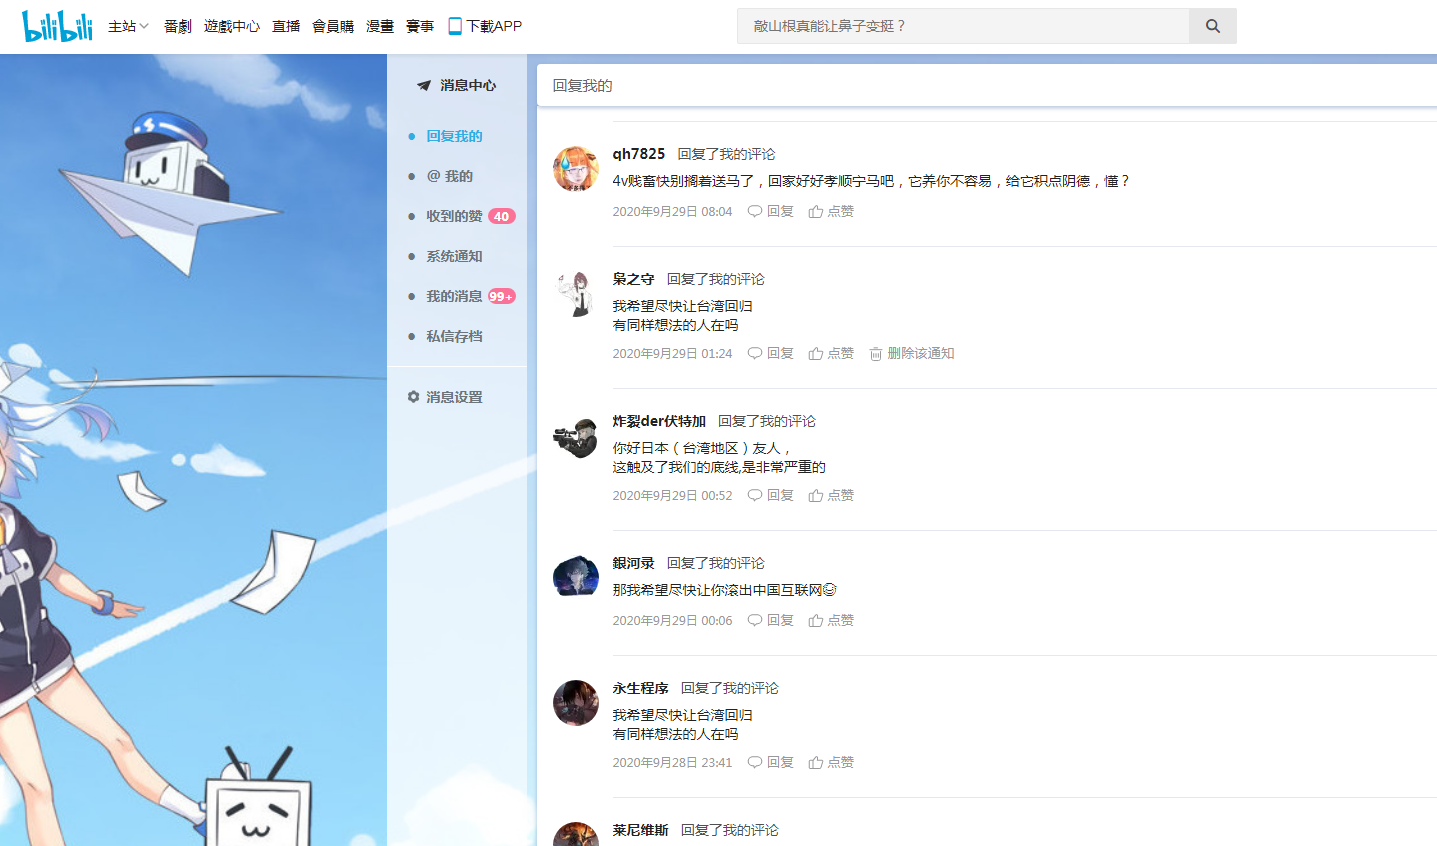Like 銀河录's comment via thumbs-up icon

[816, 620]
